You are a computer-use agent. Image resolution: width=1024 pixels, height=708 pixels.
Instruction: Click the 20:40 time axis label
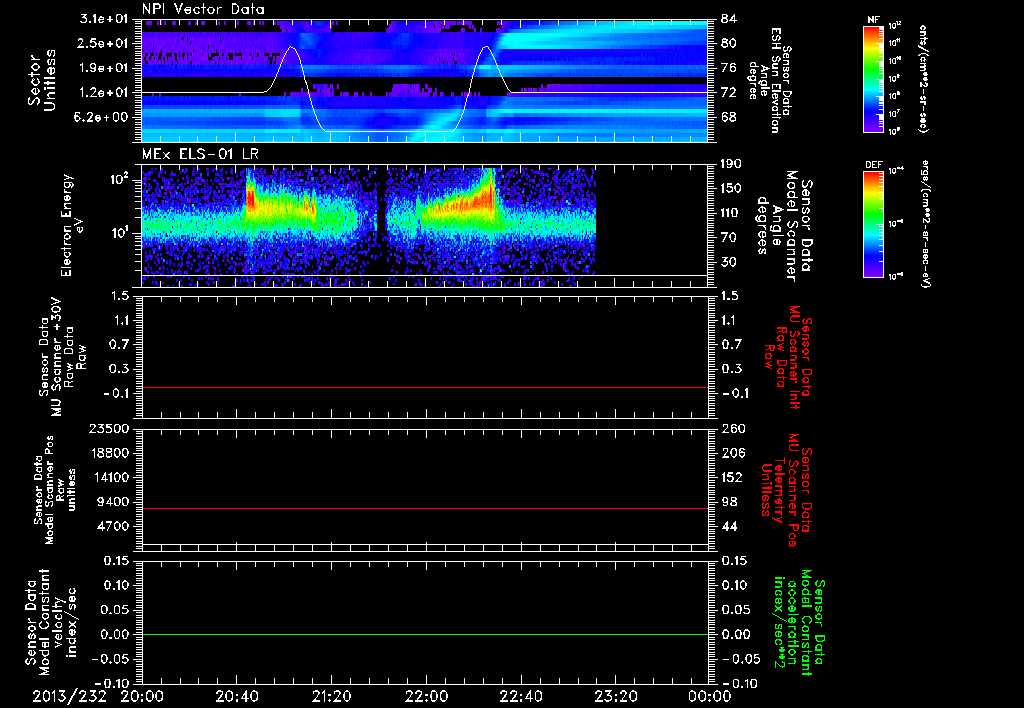point(237,696)
